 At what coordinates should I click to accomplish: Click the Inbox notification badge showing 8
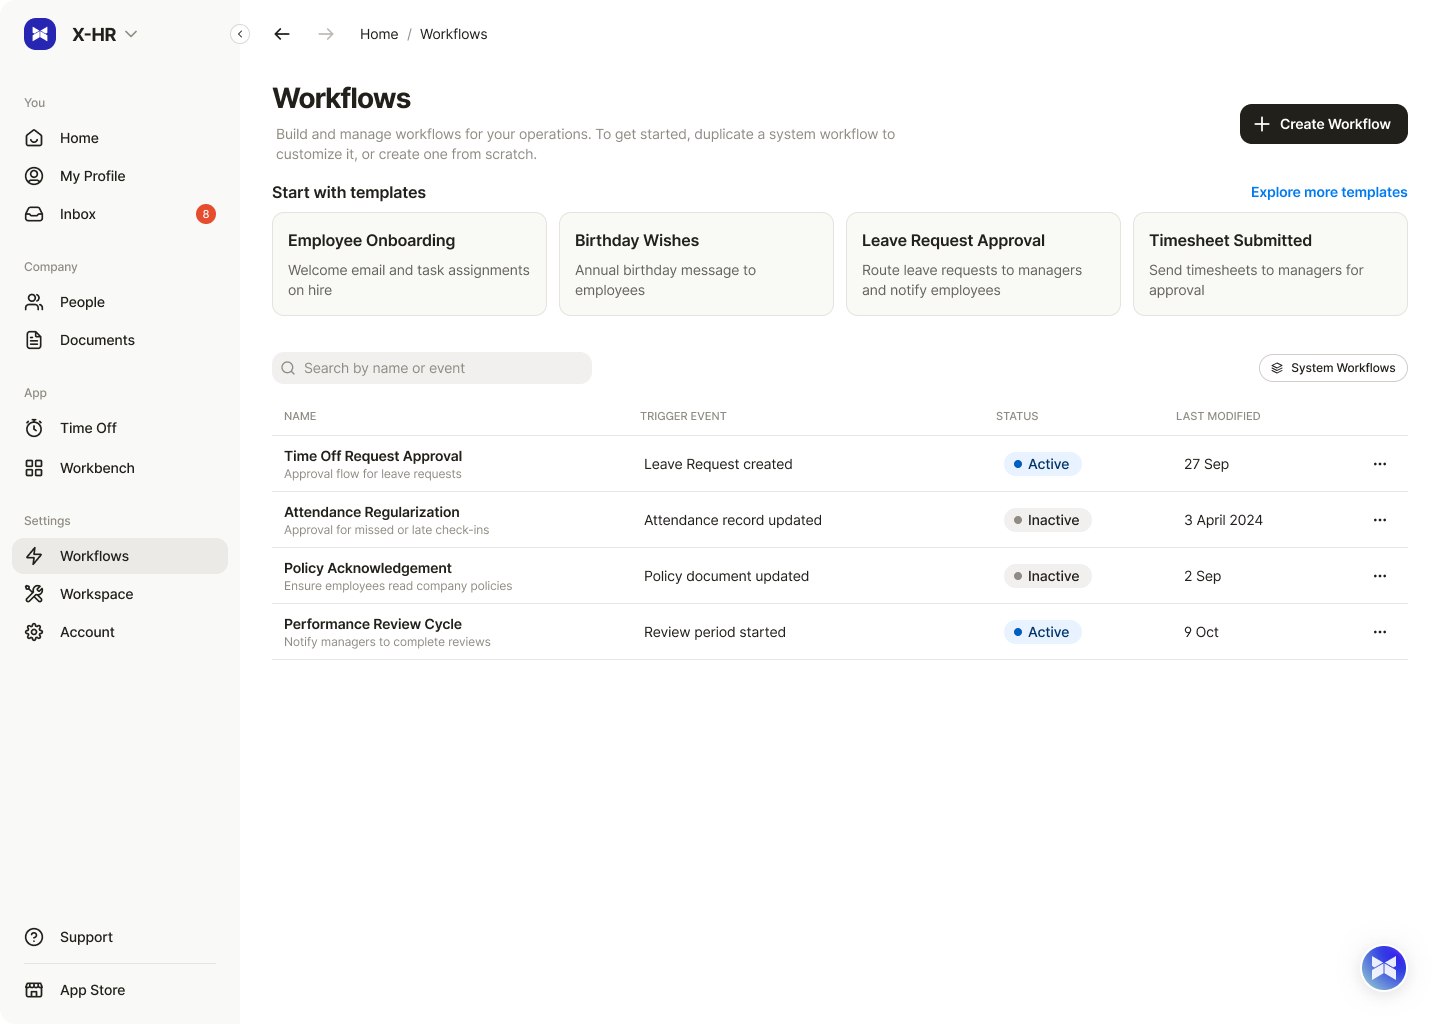206,214
